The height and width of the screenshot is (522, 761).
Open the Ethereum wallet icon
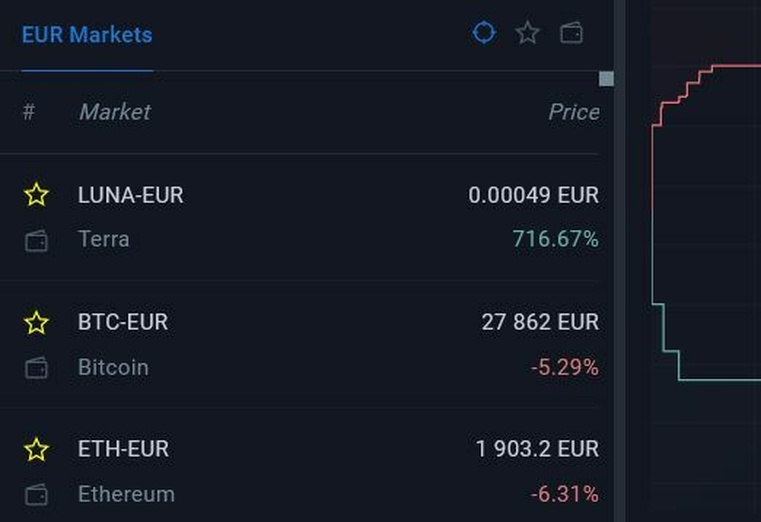click(36, 495)
